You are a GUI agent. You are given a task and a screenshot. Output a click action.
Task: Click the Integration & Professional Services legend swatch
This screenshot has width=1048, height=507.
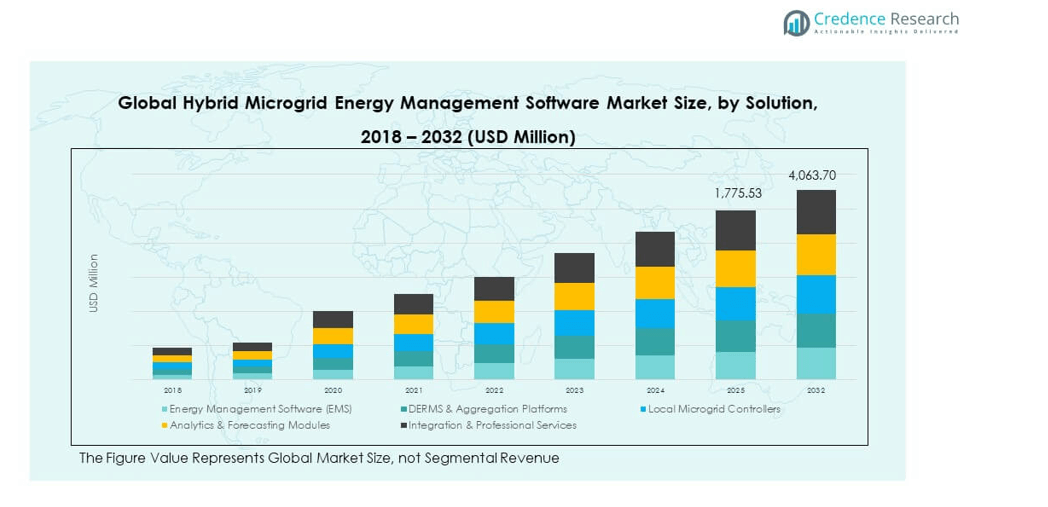[x=403, y=425]
